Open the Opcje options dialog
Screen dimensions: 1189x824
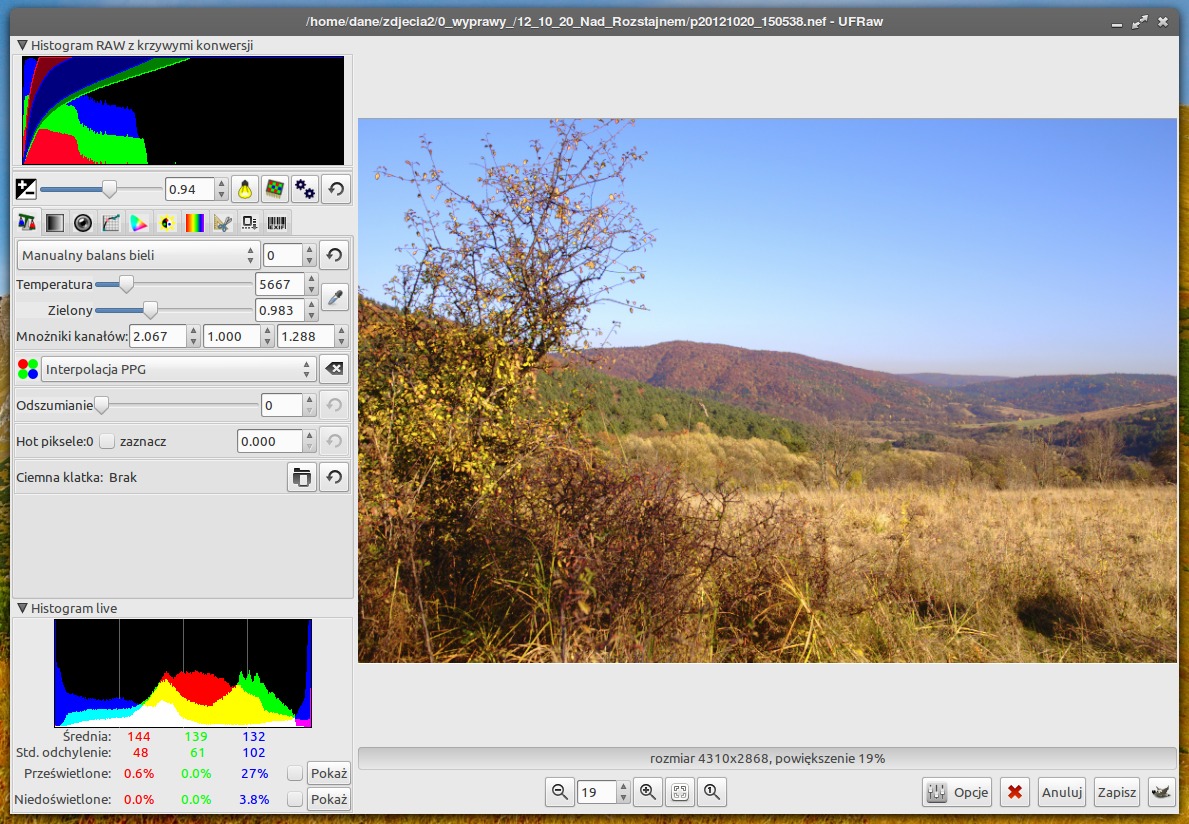[x=957, y=792]
